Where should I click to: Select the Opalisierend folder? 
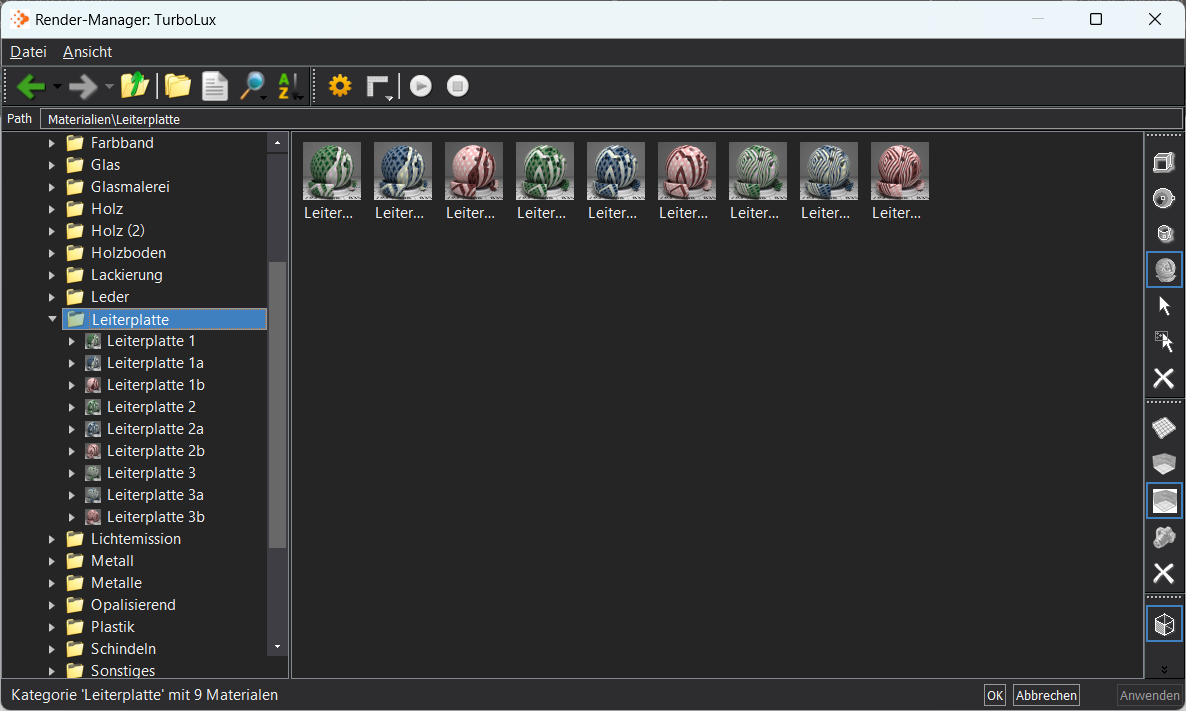(x=133, y=605)
